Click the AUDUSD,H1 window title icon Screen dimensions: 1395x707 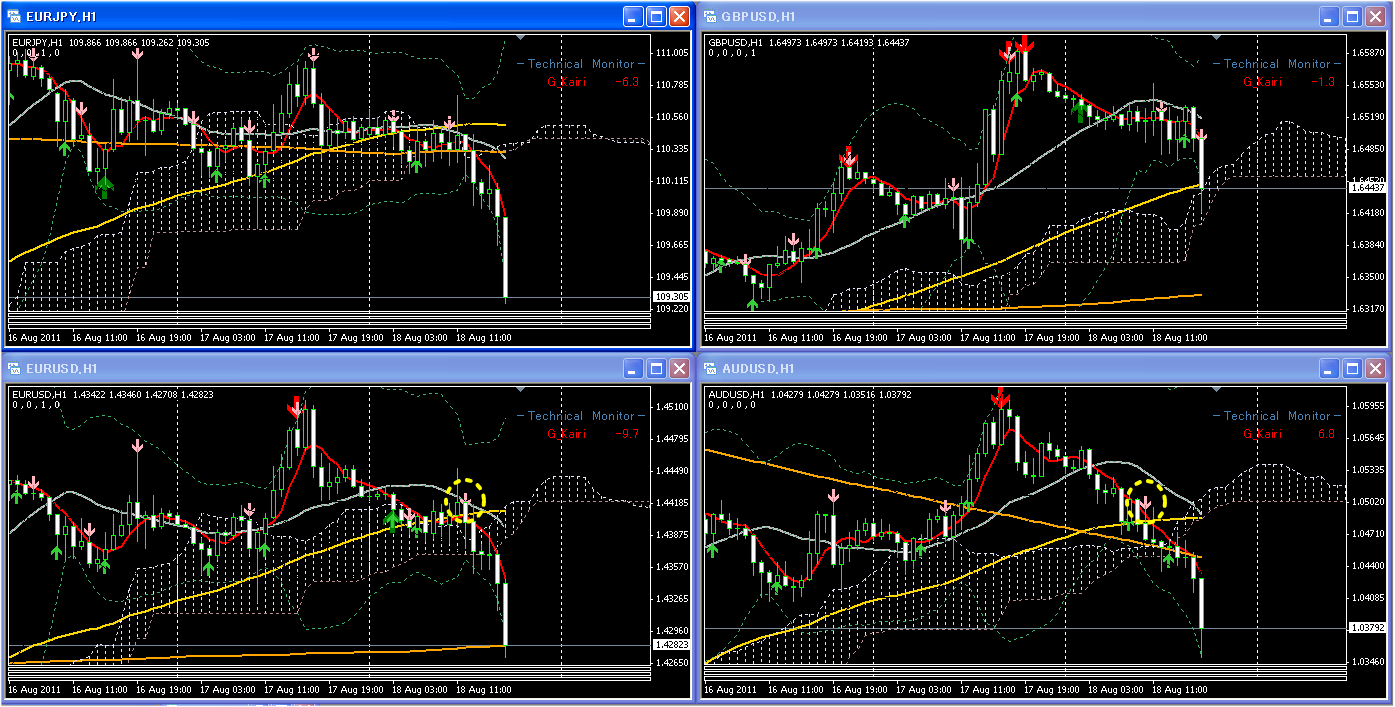711,369
